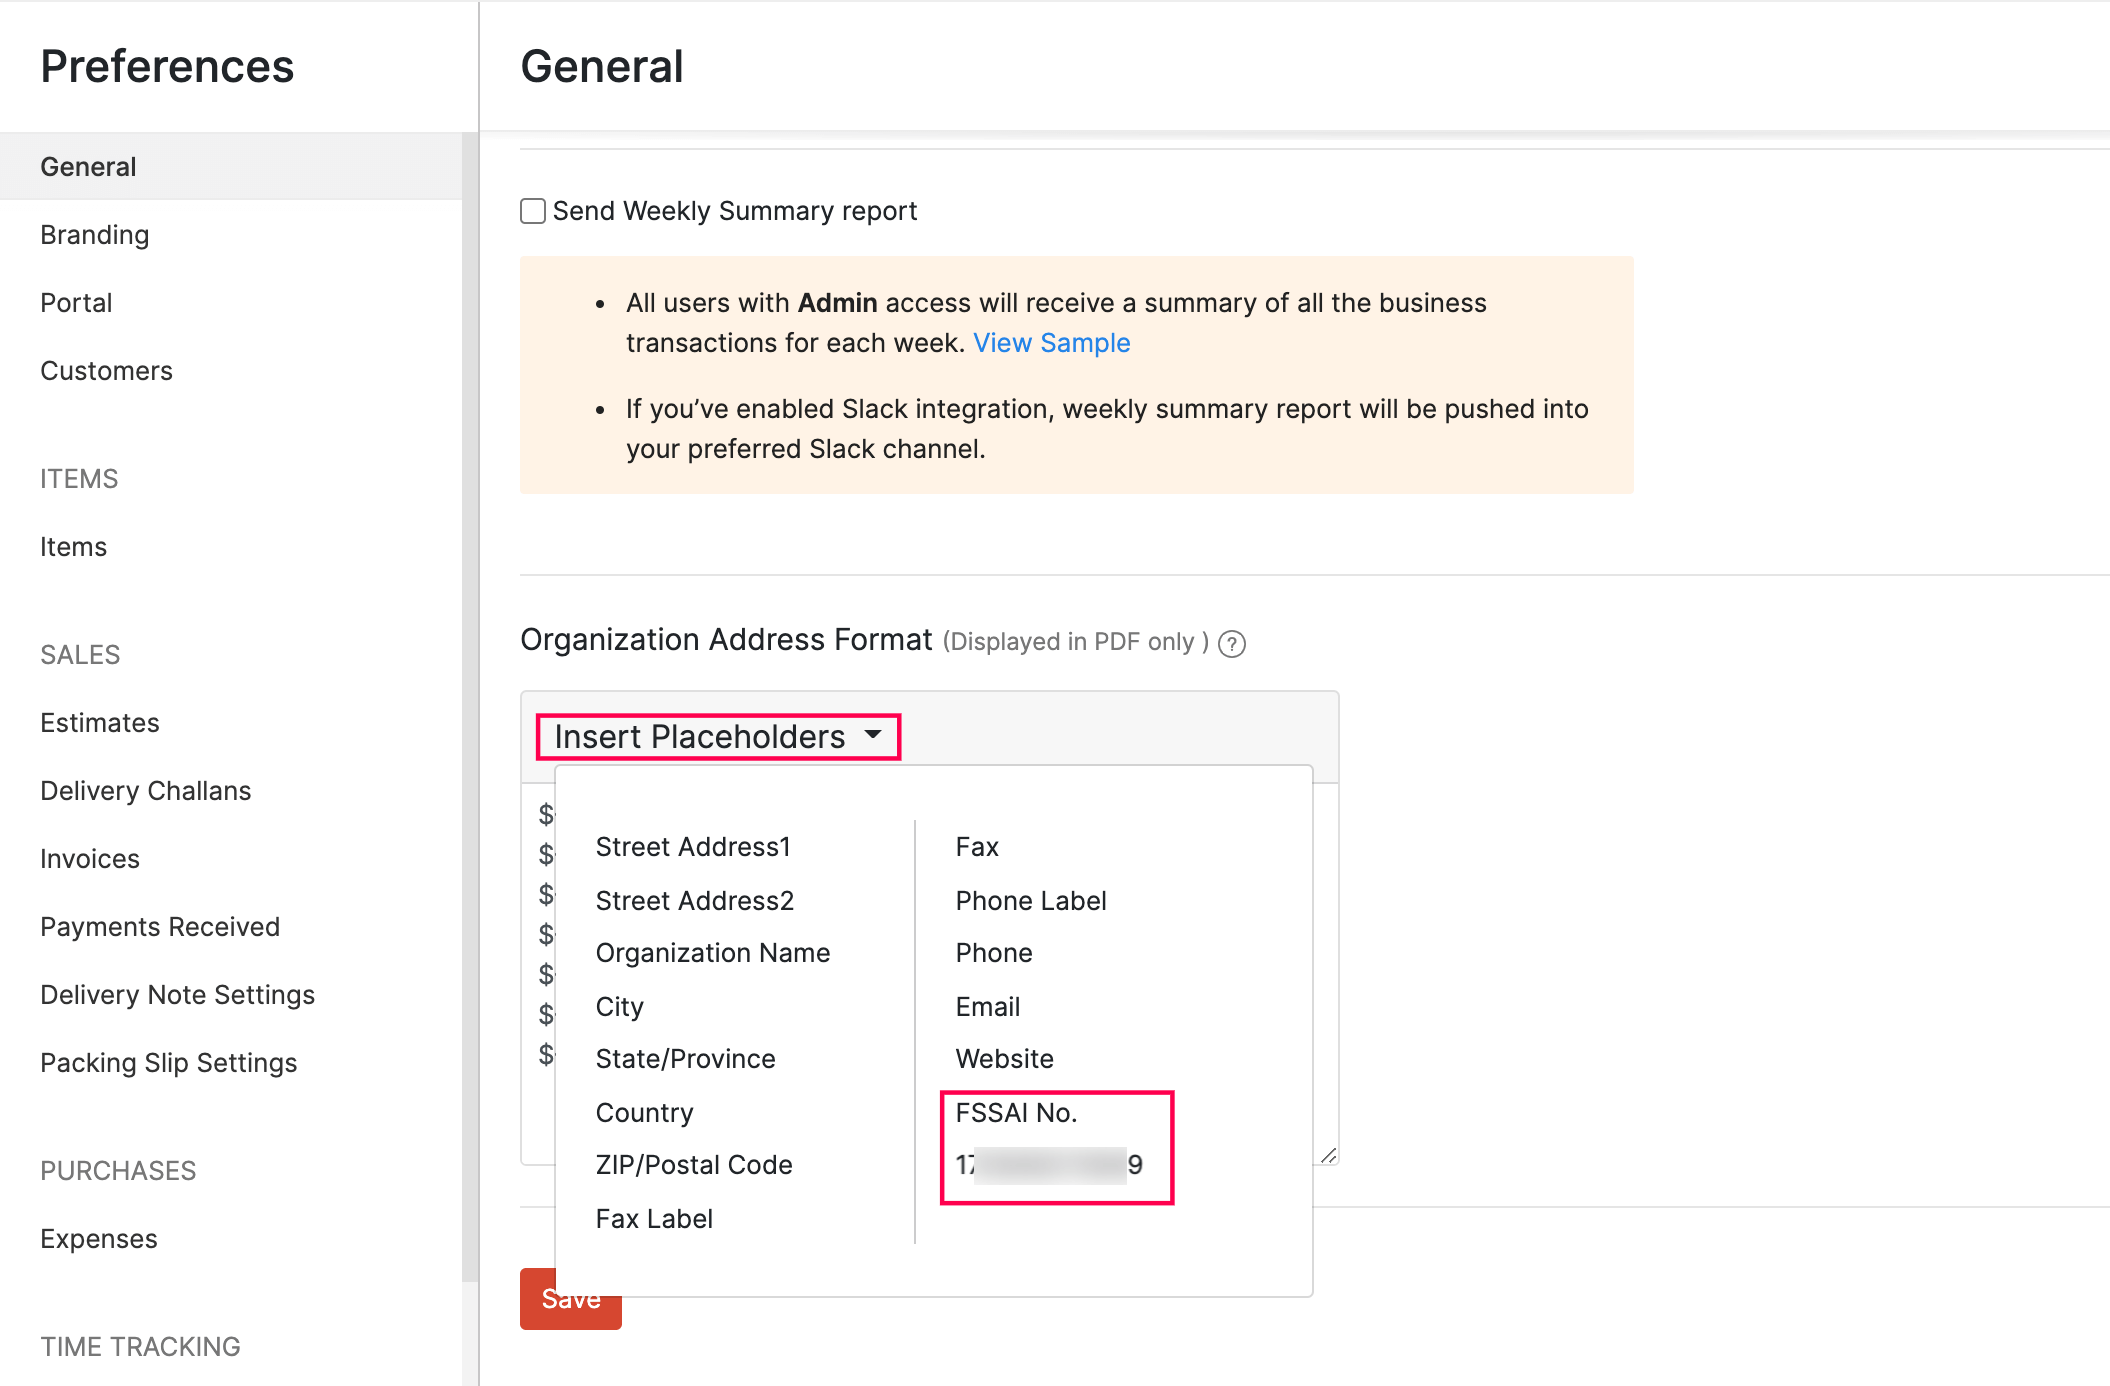The image size is (2110, 1386).
Task: Open Items preferences
Action: tap(73, 546)
